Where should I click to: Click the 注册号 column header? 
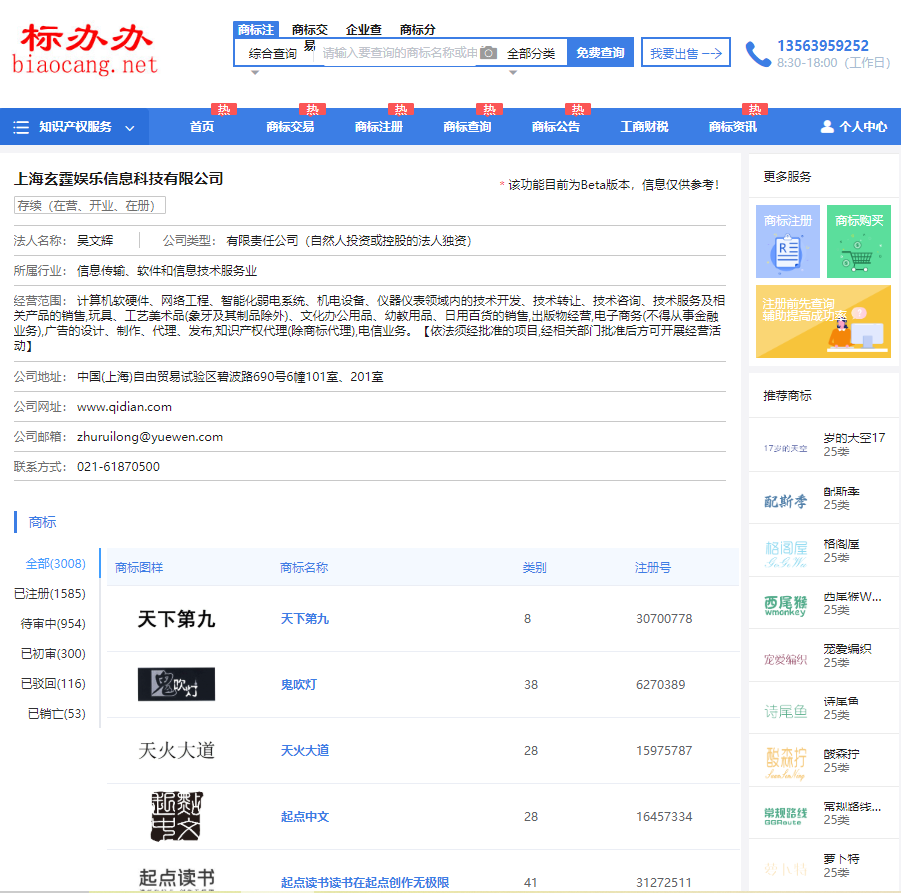click(652, 568)
